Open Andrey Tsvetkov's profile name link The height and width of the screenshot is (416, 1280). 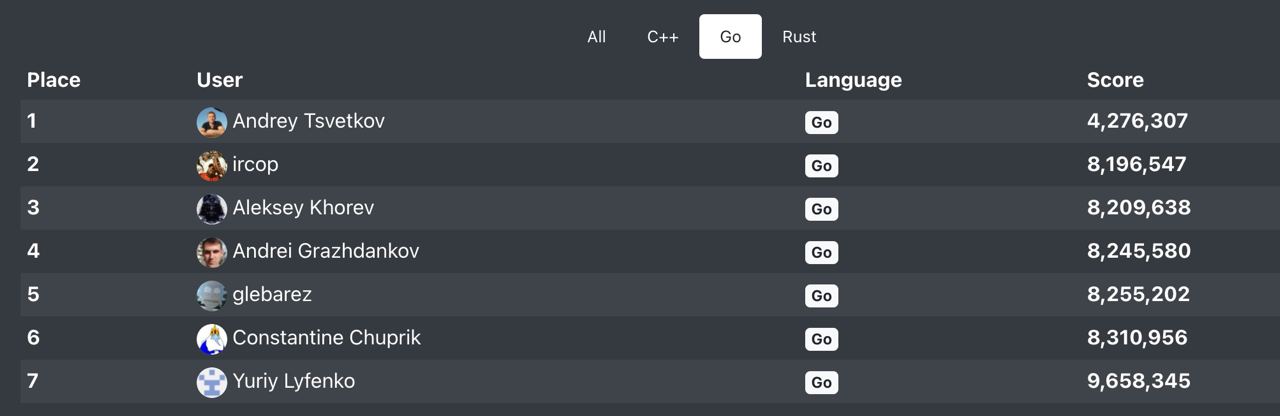point(308,121)
